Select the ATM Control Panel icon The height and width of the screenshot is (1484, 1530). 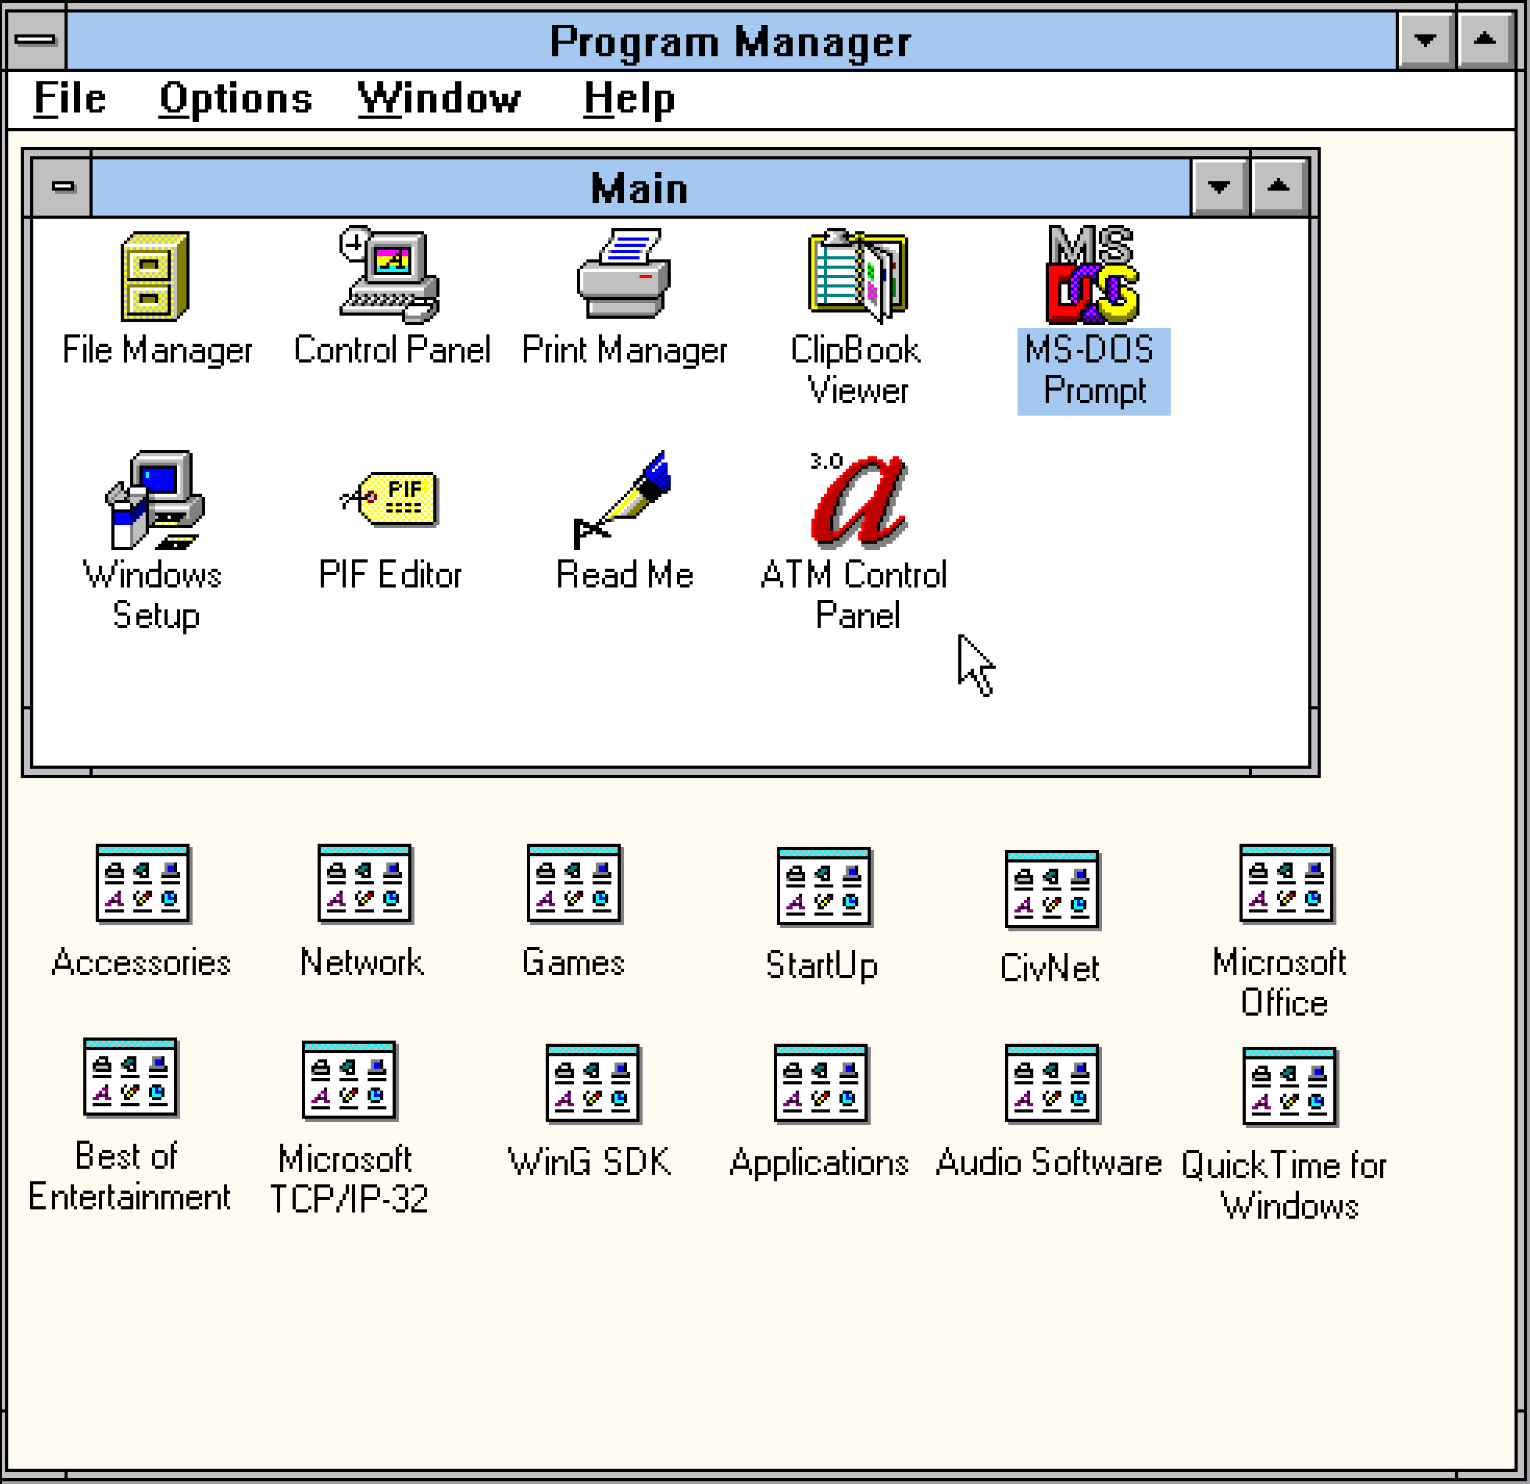(858, 499)
